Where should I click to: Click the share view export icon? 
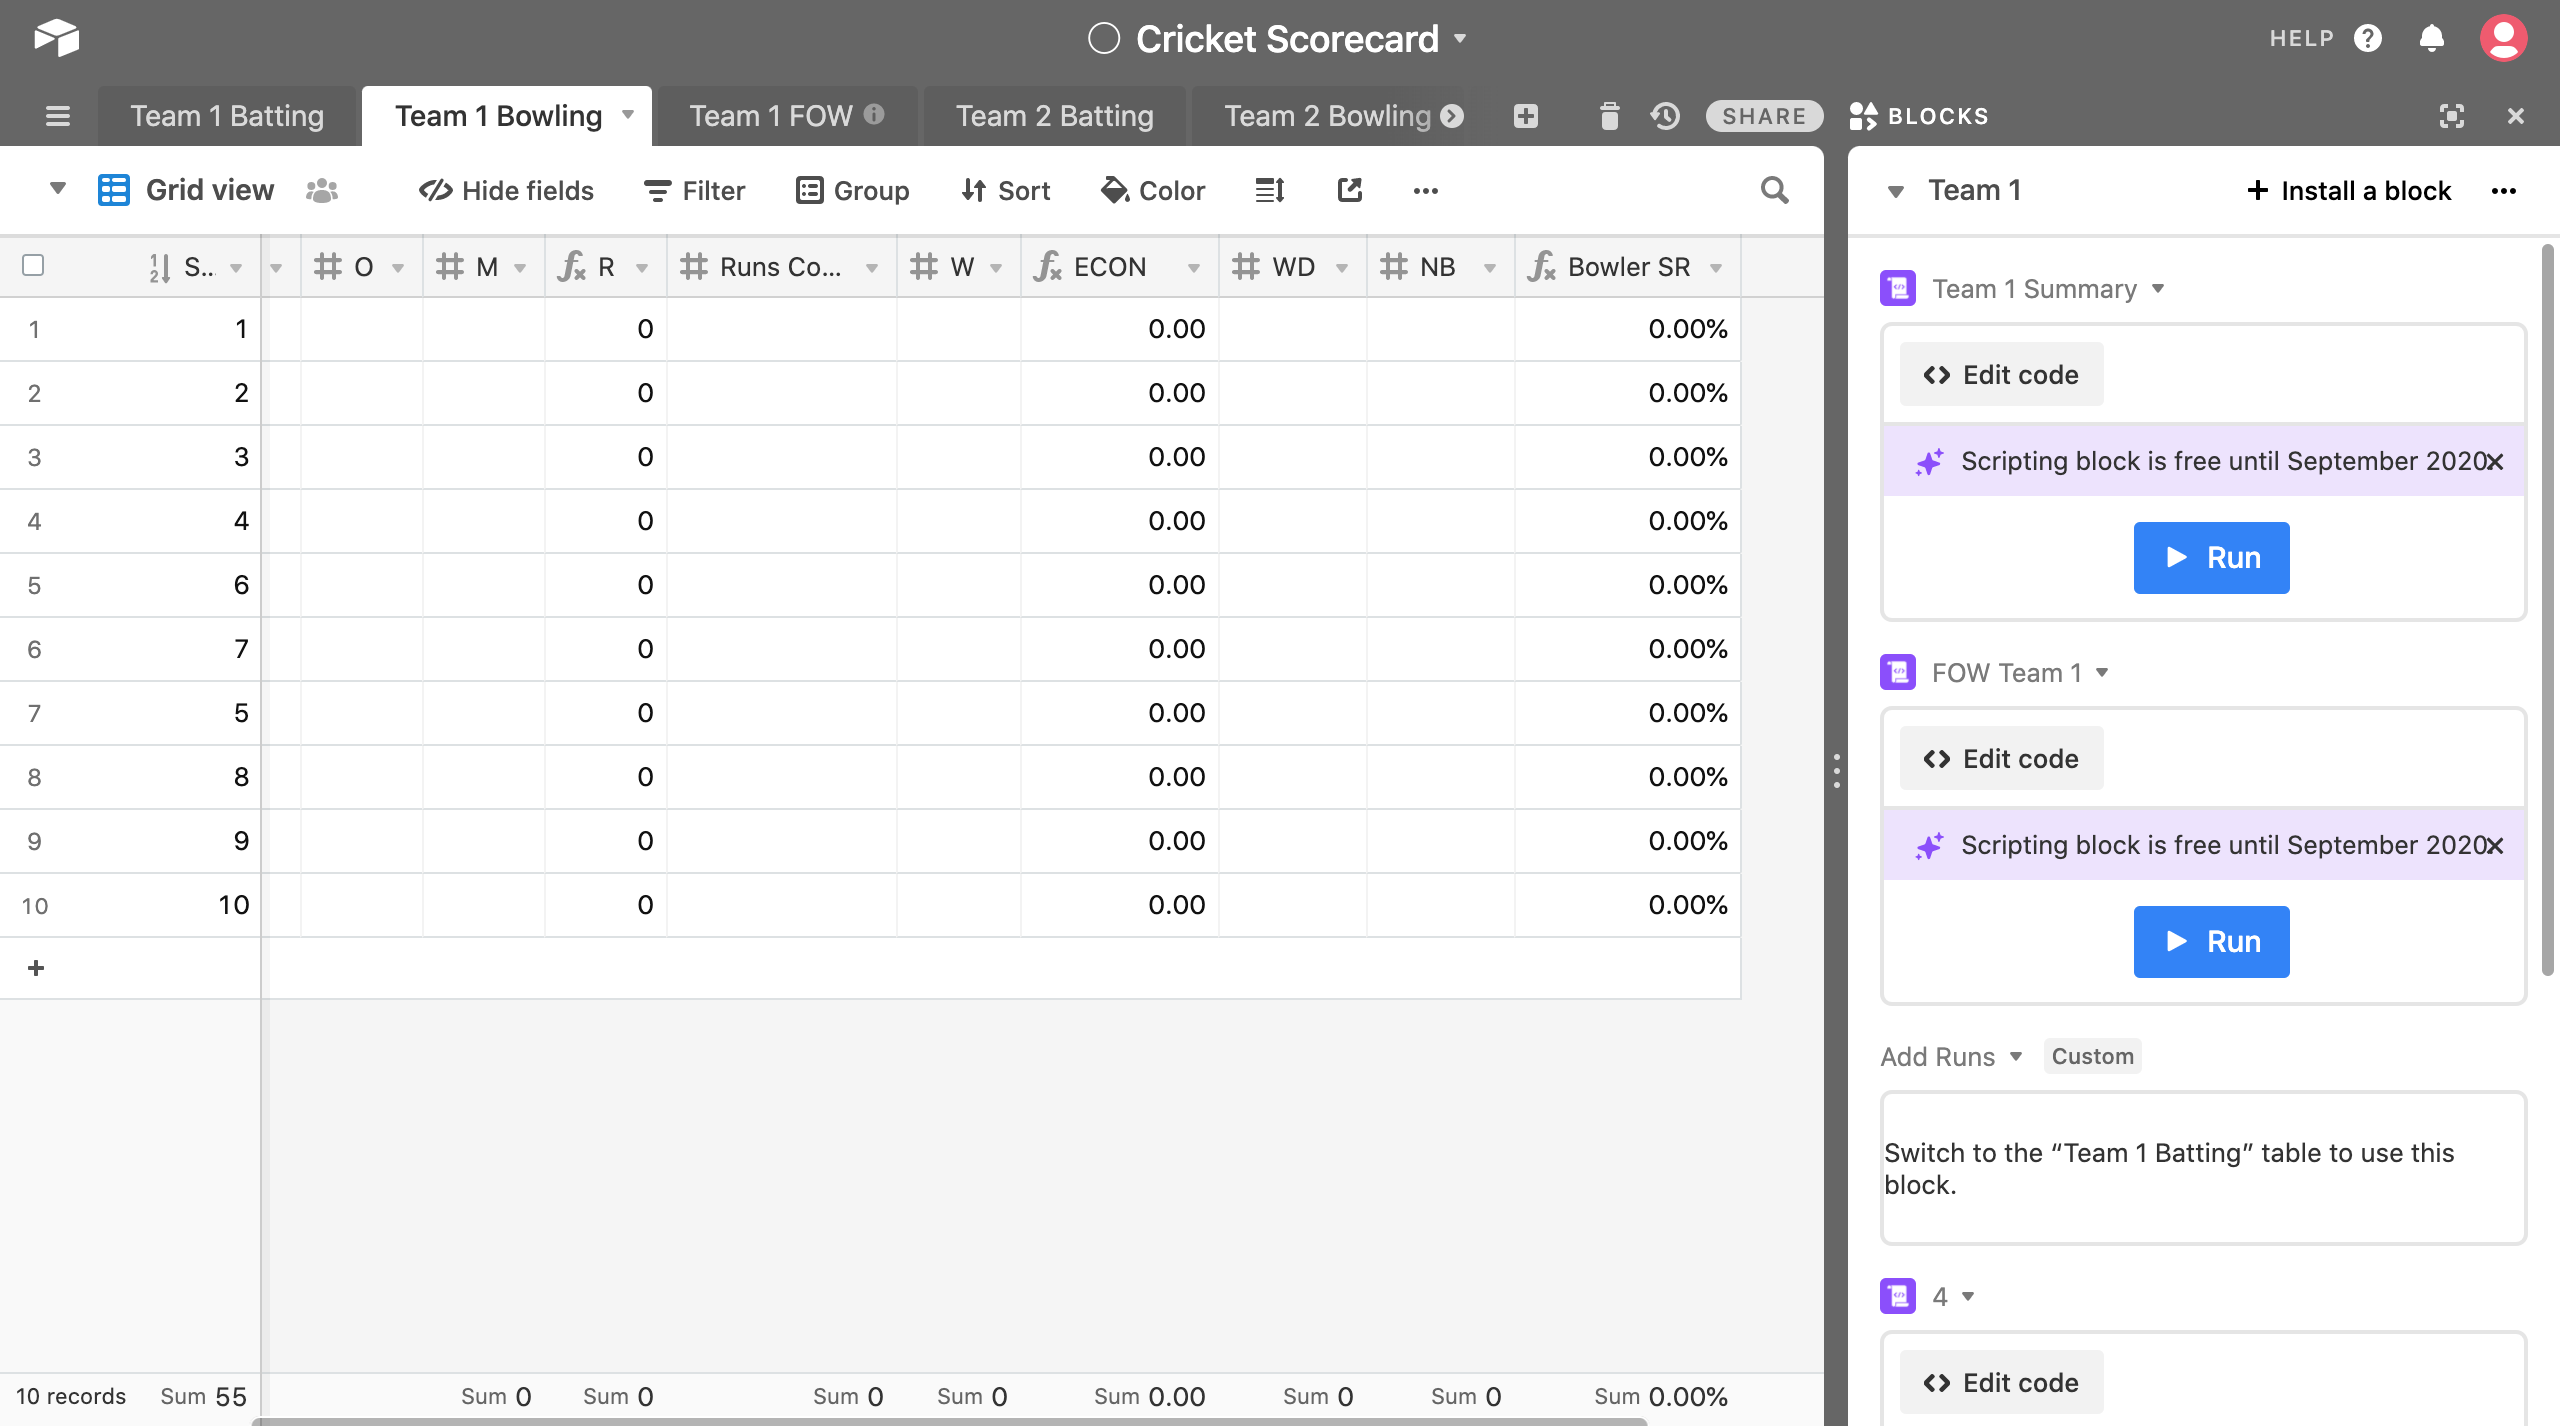click(x=1350, y=190)
